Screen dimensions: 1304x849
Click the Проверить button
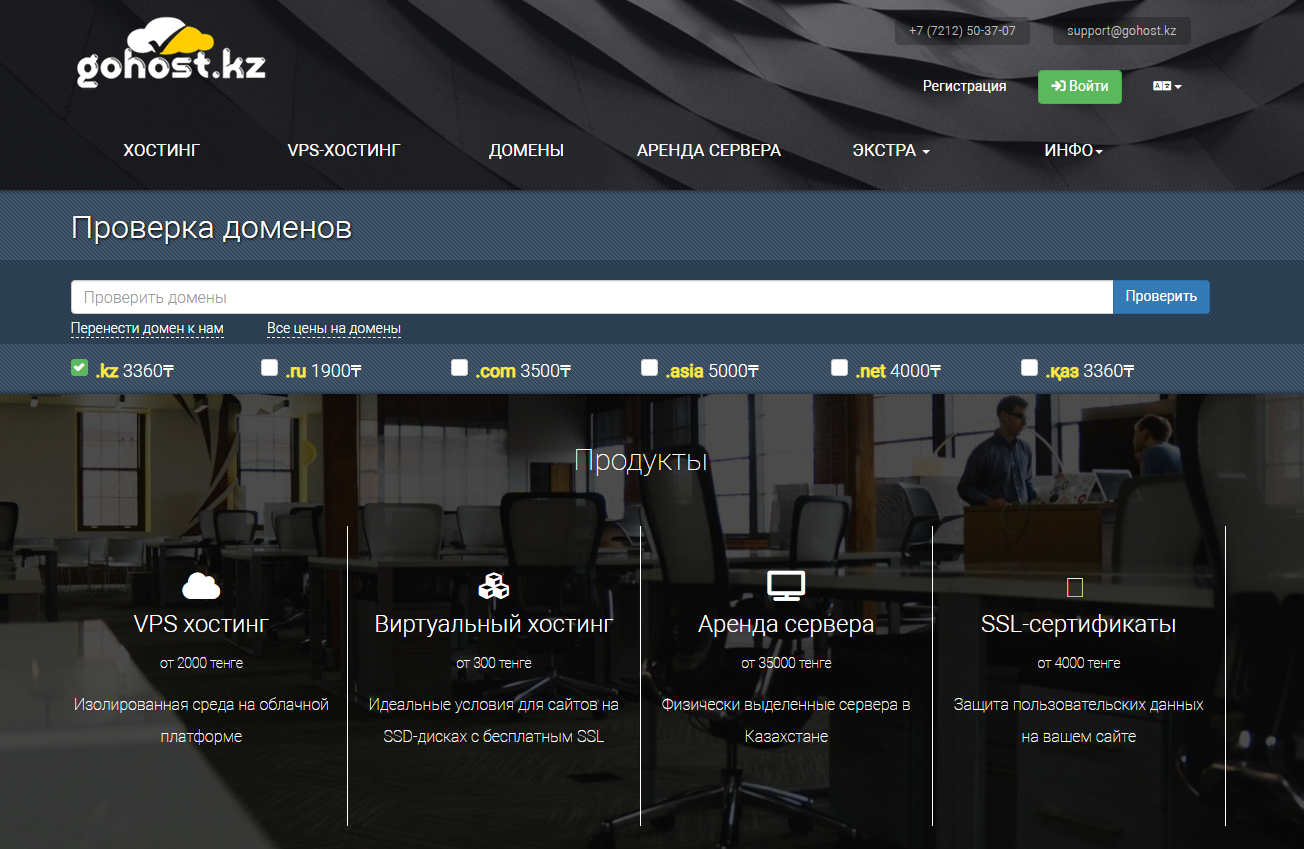(x=1161, y=297)
